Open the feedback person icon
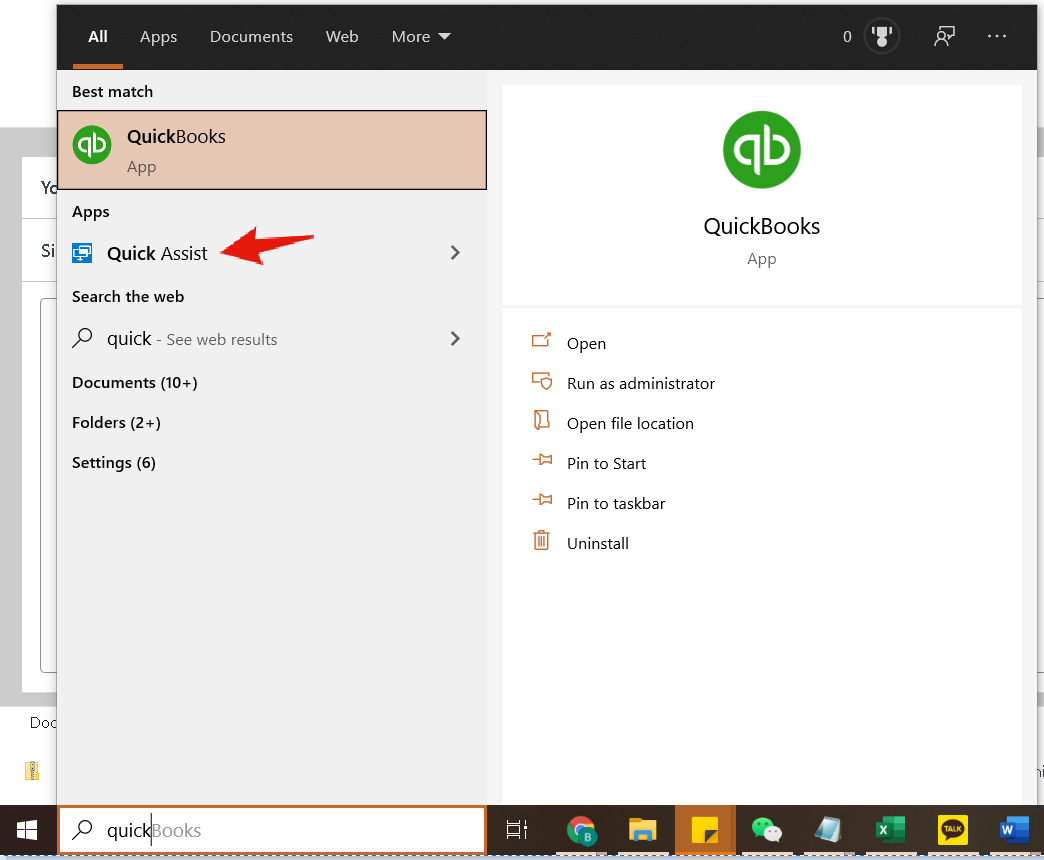Screen dimensions: 1044x860 [944, 36]
